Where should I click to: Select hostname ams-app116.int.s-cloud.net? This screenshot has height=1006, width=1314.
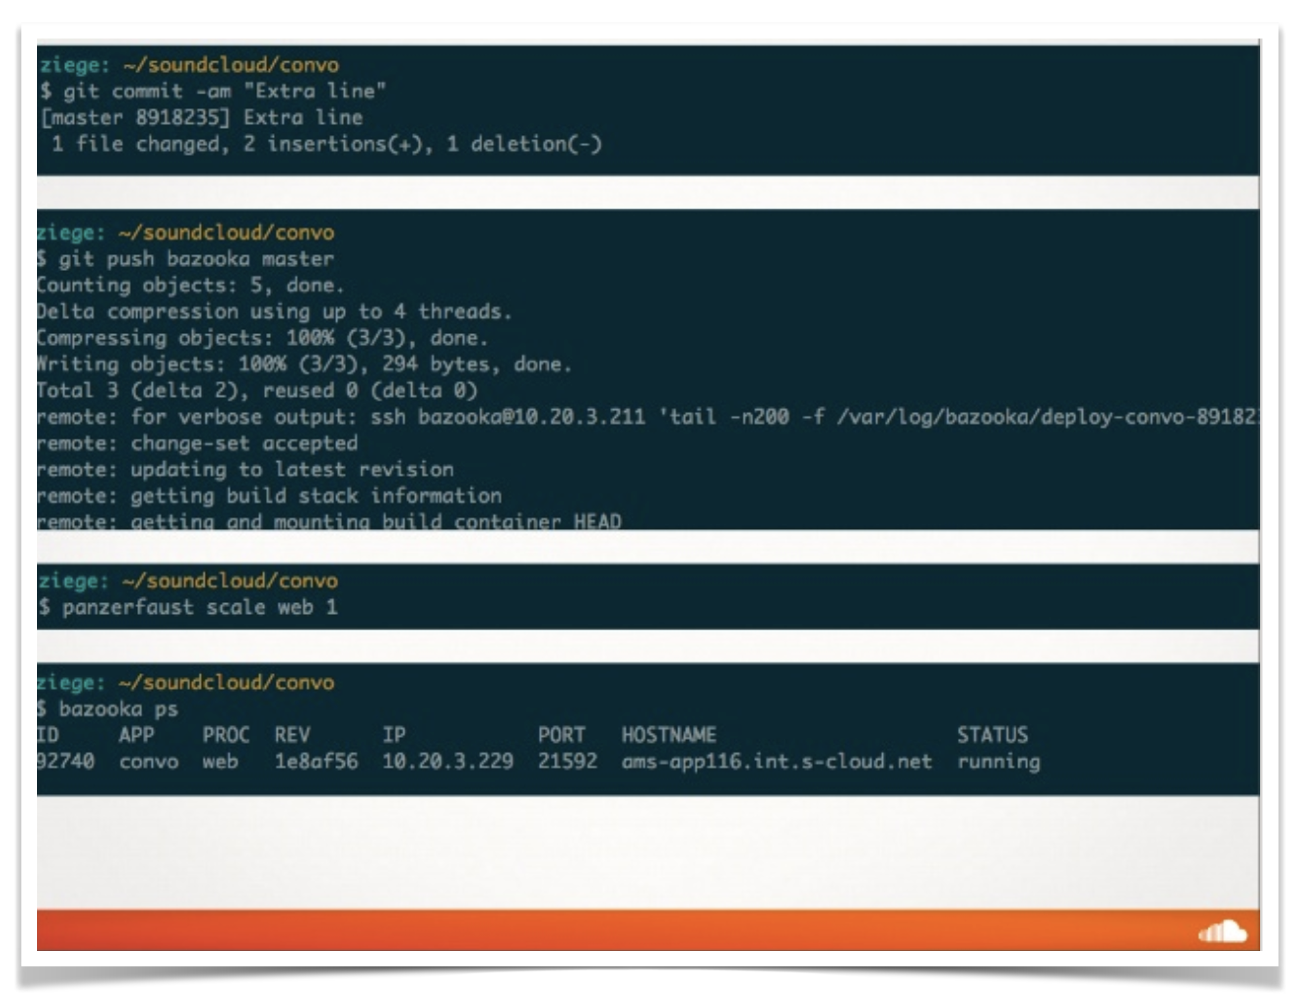(777, 761)
